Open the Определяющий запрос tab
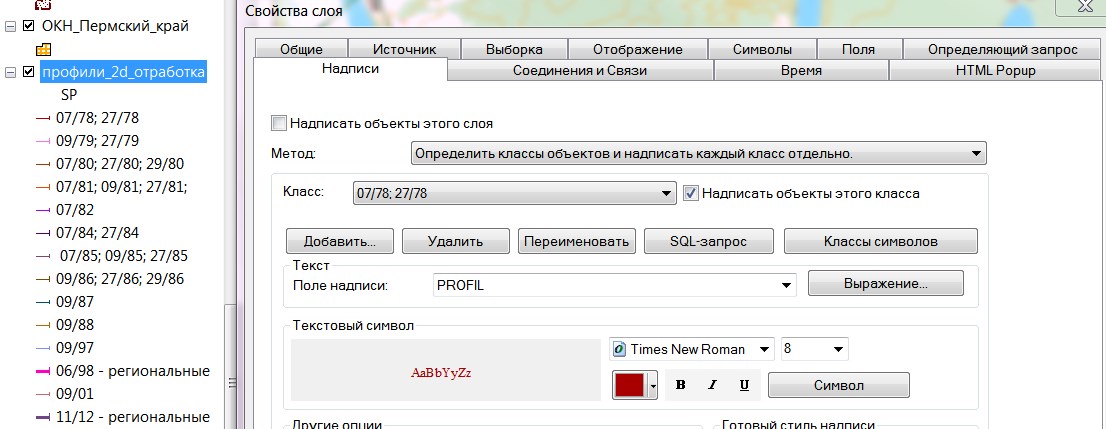 1002,49
